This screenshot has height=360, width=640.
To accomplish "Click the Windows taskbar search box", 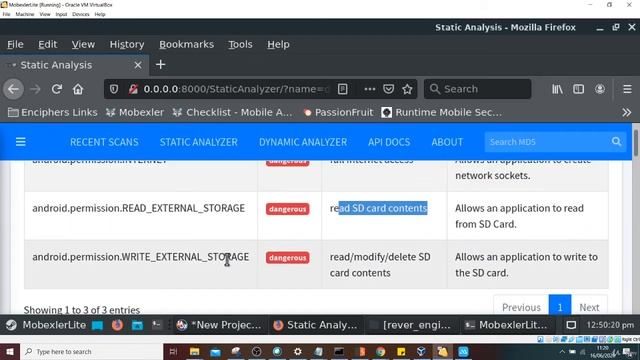I will click(x=91, y=351).
